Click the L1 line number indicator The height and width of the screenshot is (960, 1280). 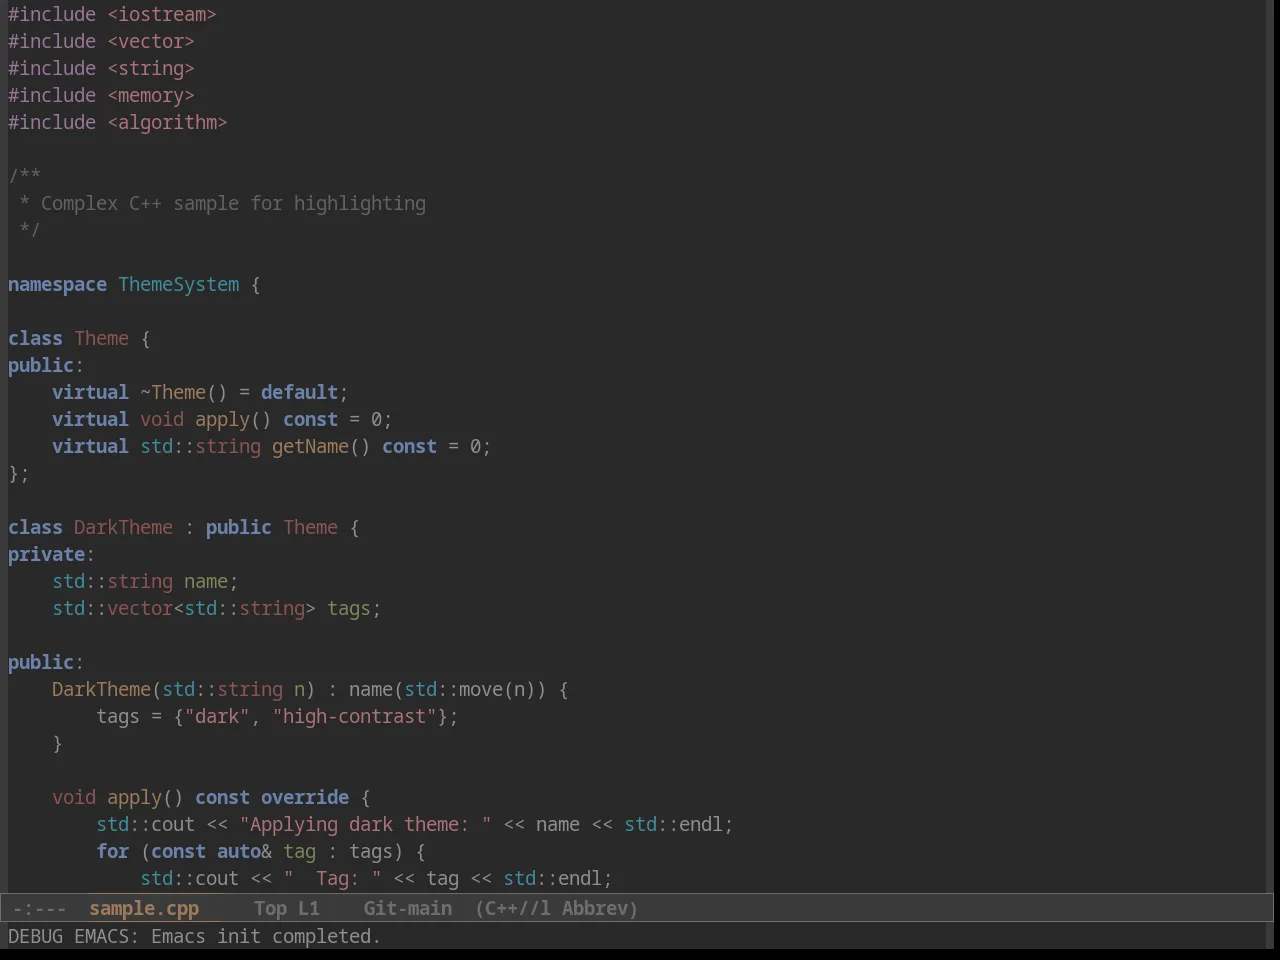pyautogui.click(x=309, y=908)
